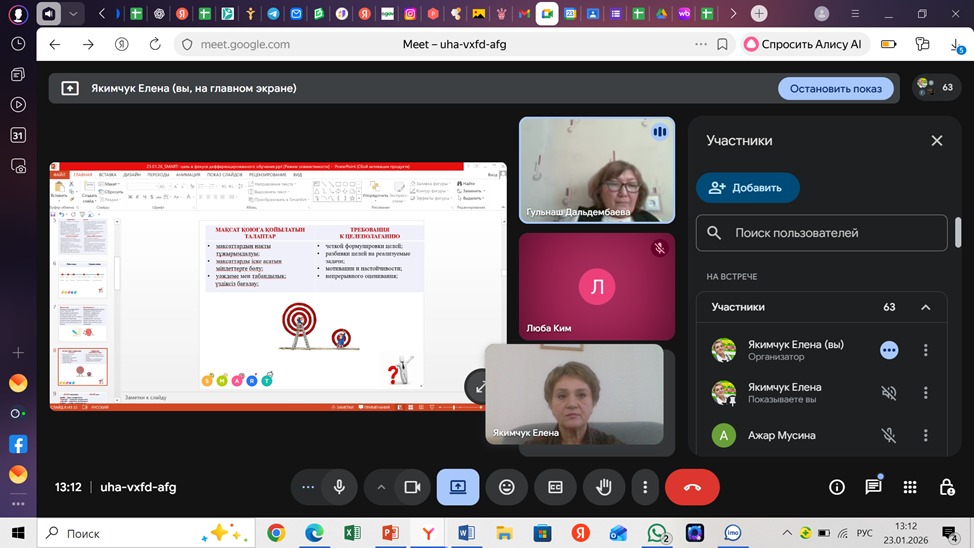
Task: Open the emoji reactions button
Action: [x=507, y=487]
